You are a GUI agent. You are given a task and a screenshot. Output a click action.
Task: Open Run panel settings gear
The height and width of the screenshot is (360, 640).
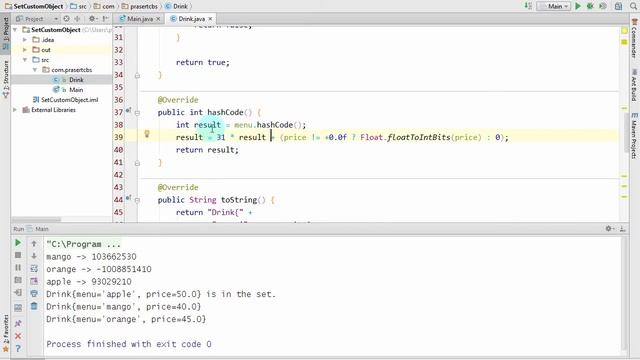point(609,229)
